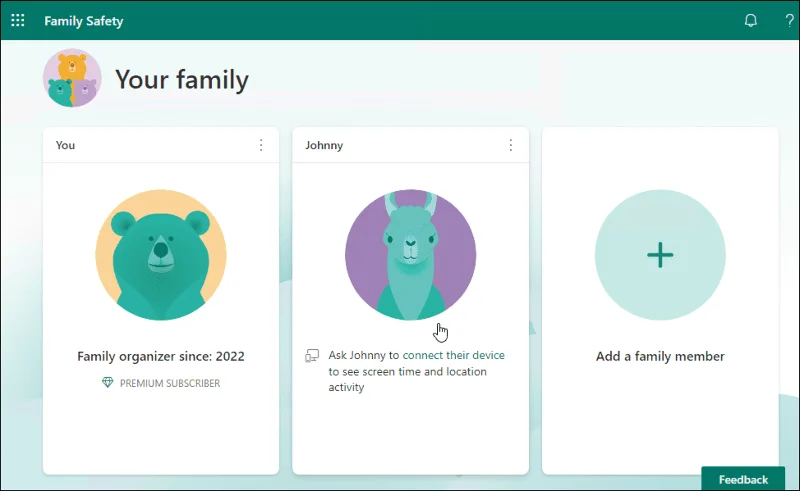Click the 'Johnny' card header name
The image size is (800, 491).
click(x=324, y=145)
